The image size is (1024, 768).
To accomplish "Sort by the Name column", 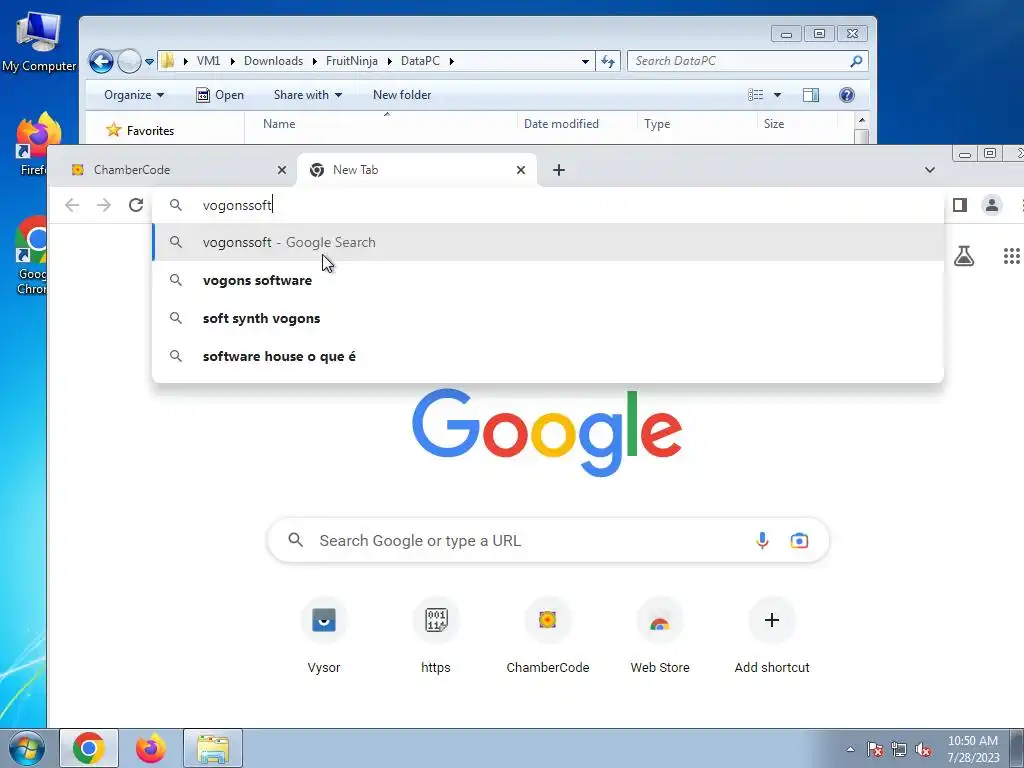I will click(381, 123).
